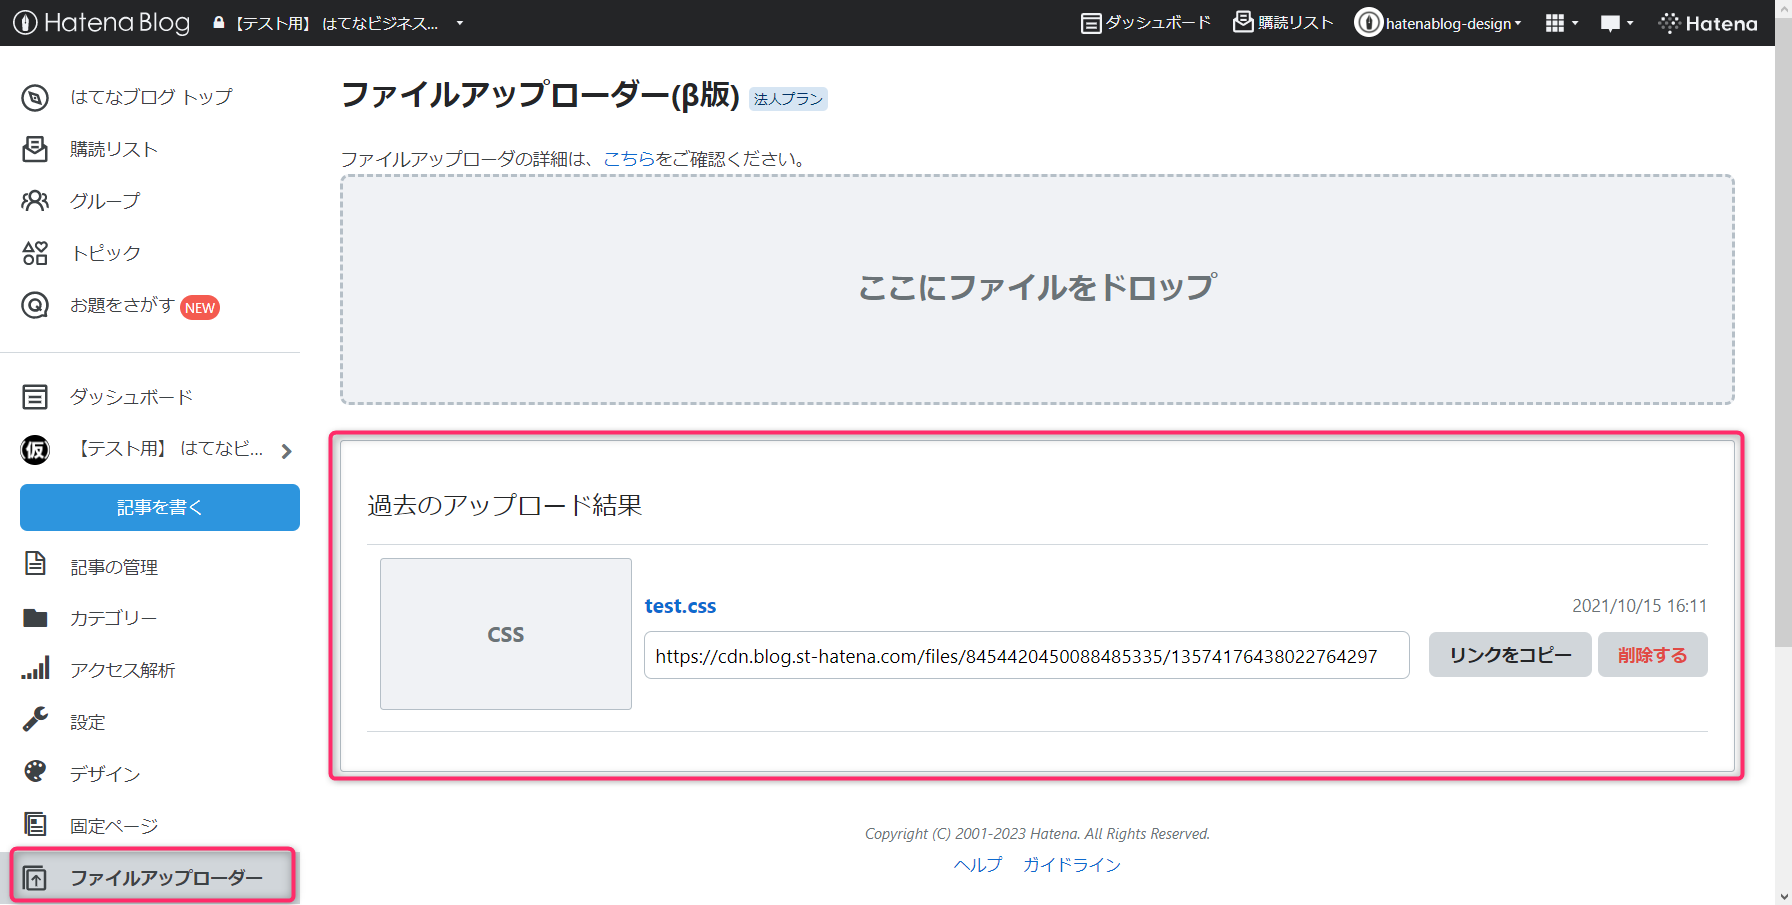Click the アクセス解析 bar chart icon

(35, 668)
